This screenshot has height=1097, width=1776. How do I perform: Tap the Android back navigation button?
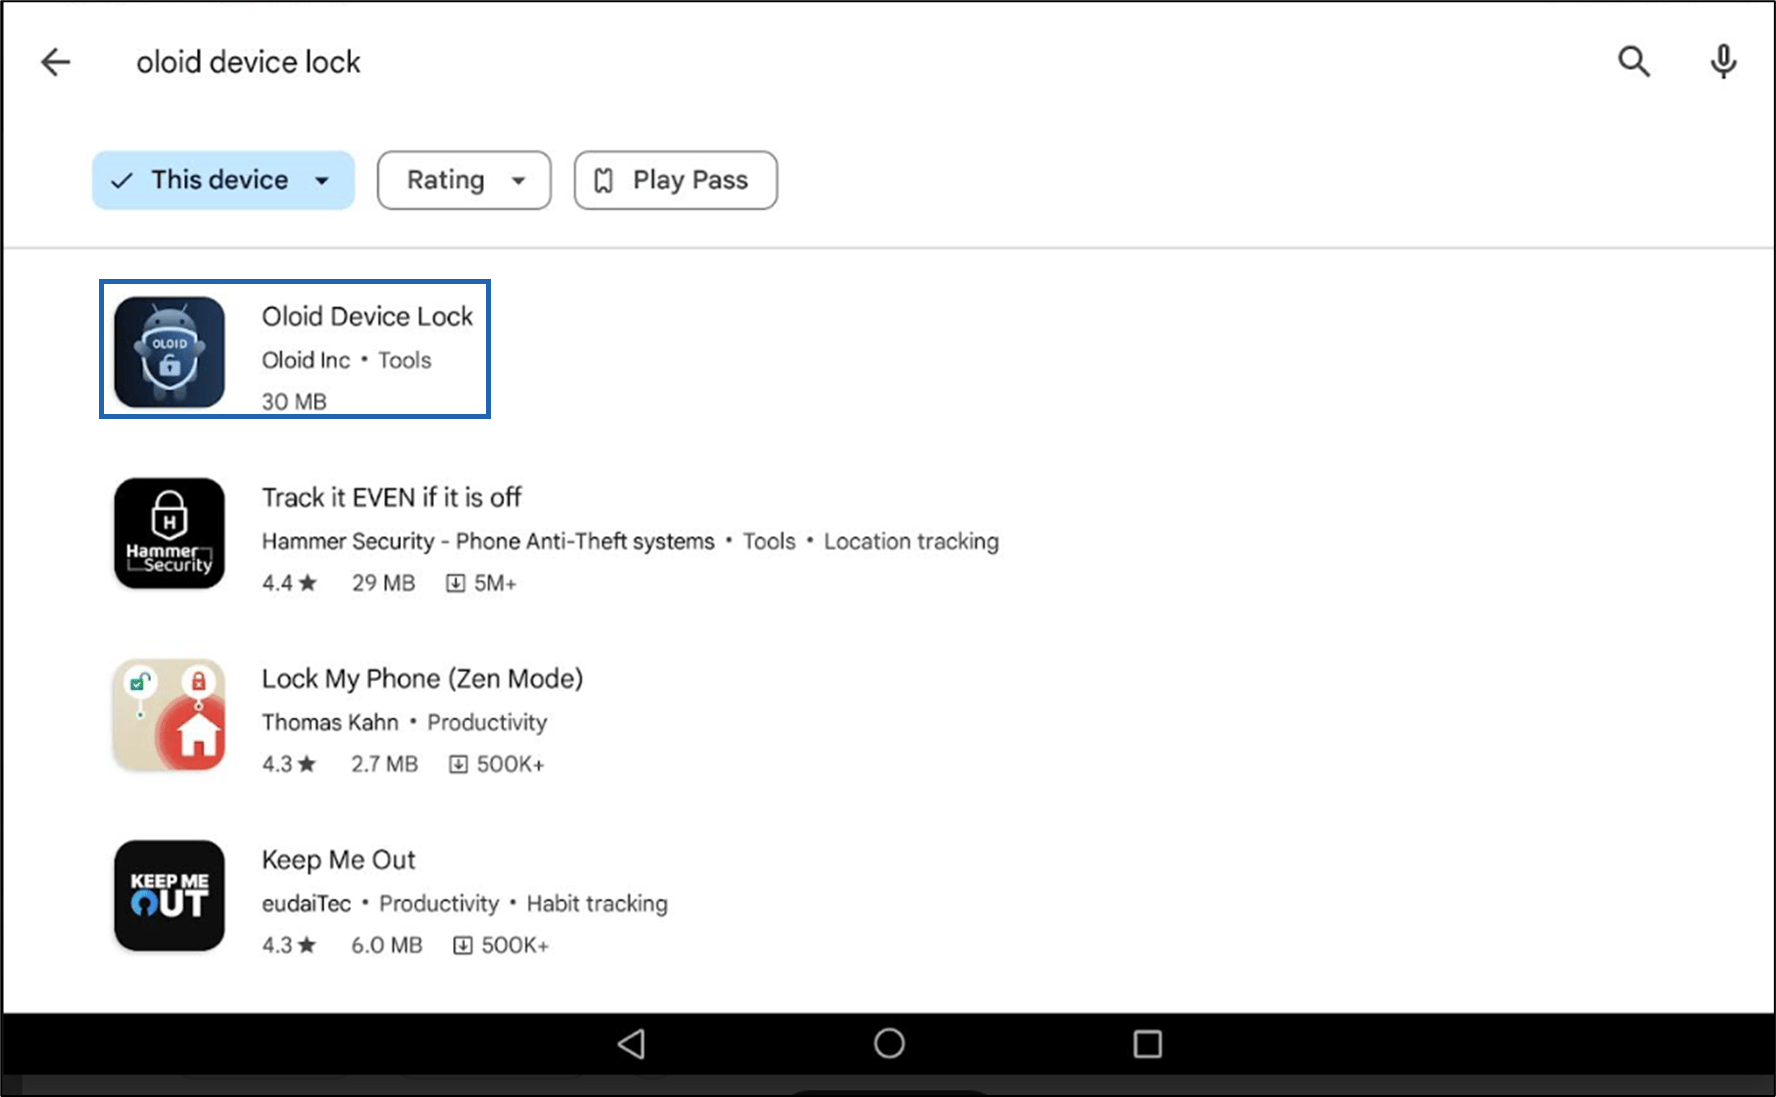pyautogui.click(x=631, y=1044)
